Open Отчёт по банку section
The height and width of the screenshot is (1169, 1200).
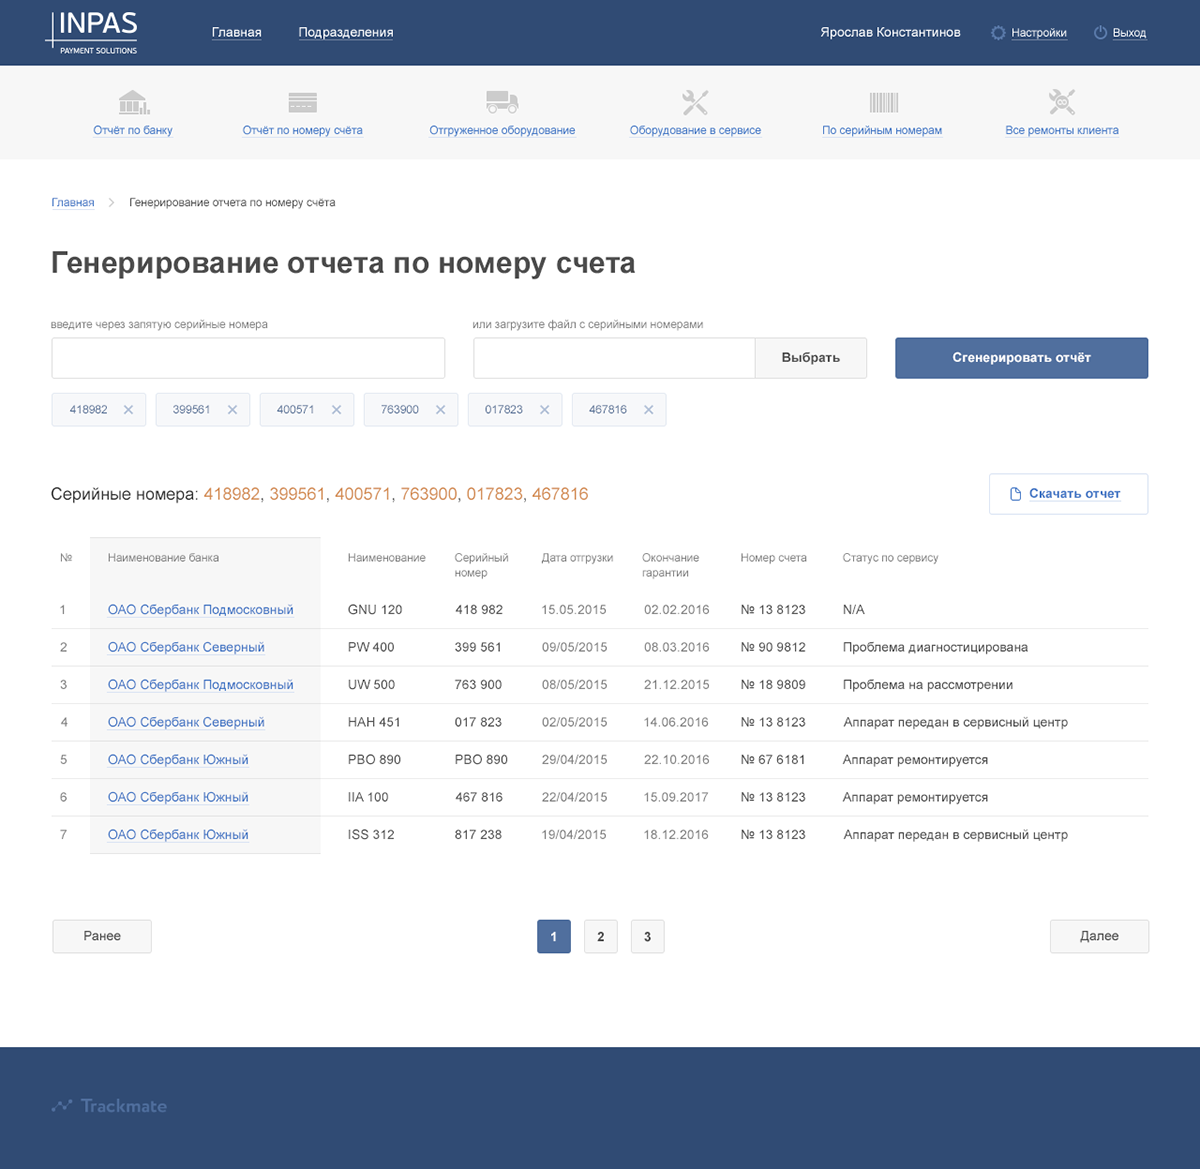pos(133,130)
